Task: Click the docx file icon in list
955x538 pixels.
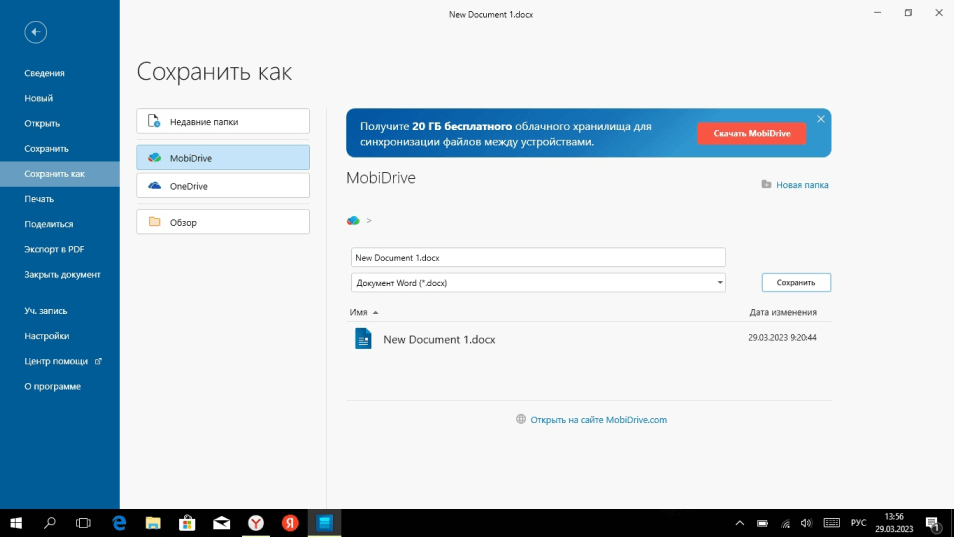Action: [363, 338]
